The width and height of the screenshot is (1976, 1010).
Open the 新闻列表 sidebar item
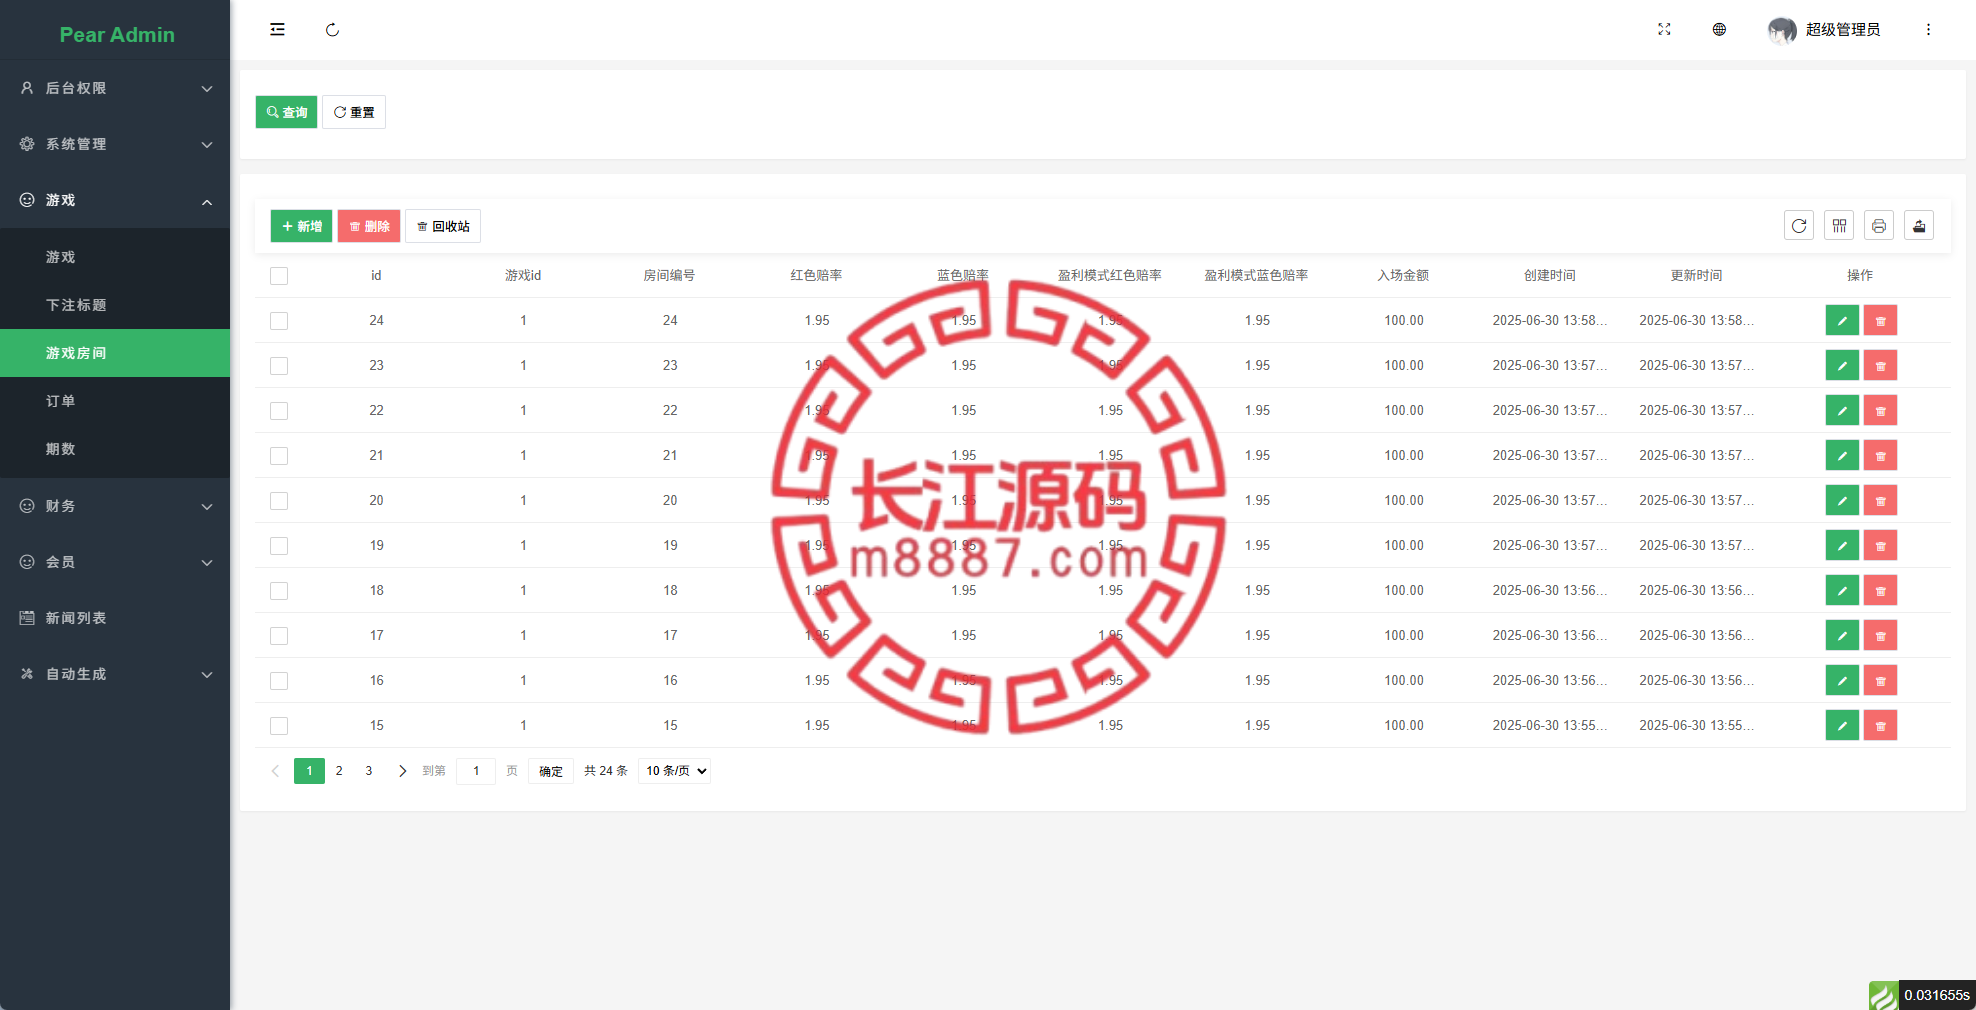point(115,618)
